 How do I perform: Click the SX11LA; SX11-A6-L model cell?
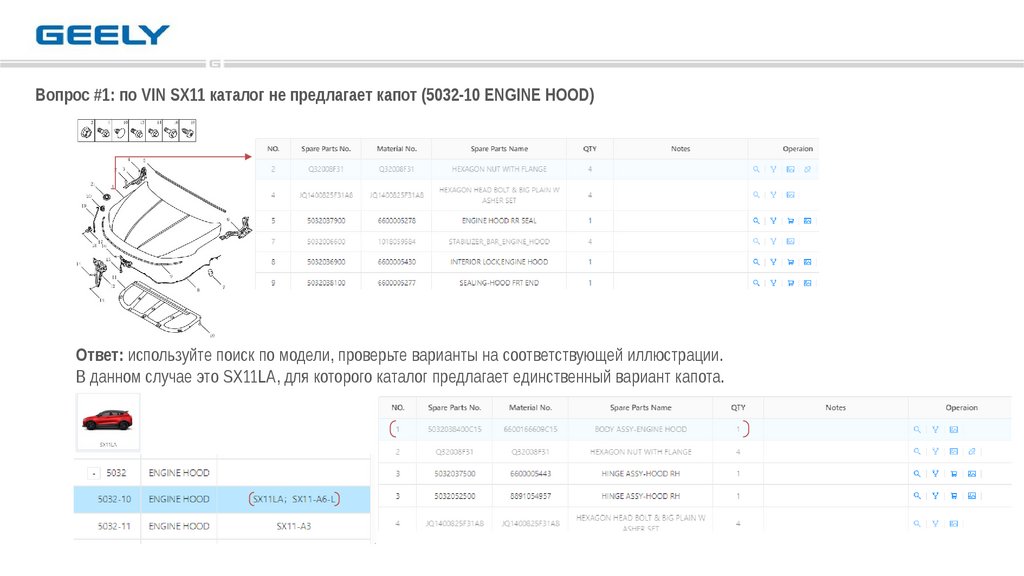(x=294, y=500)
